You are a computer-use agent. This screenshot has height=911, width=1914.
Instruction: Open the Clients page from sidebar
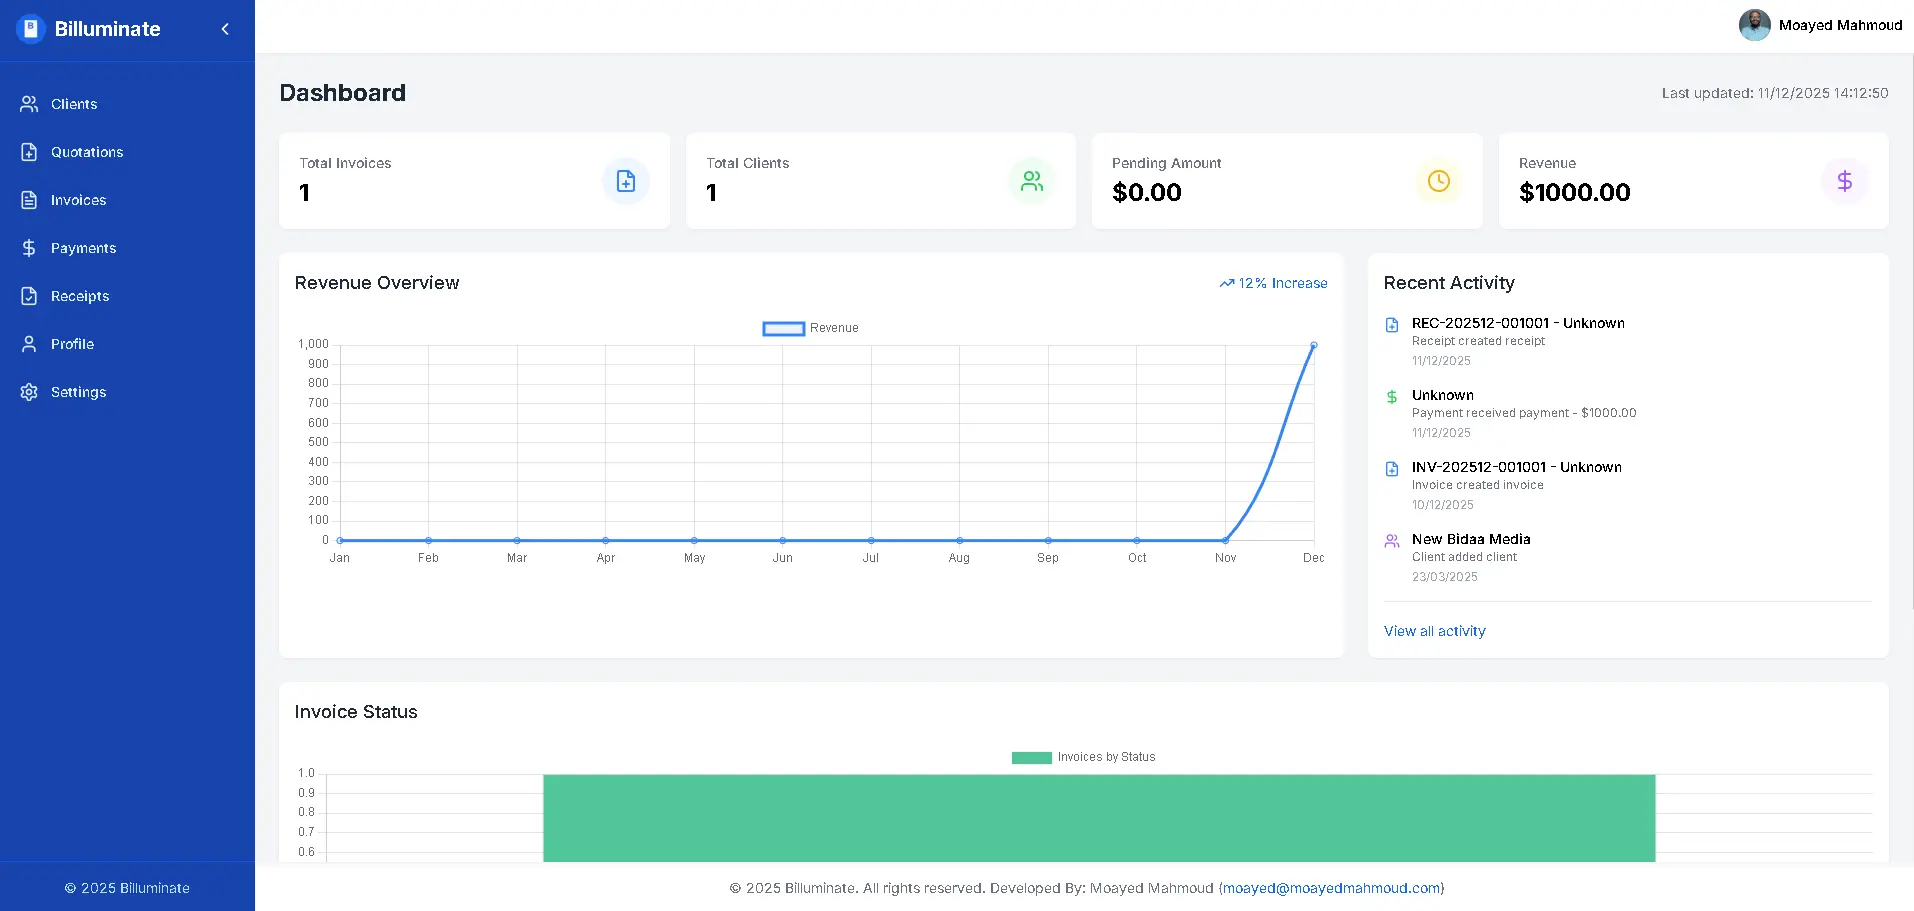pyautogui.click(x=74, y=104)
